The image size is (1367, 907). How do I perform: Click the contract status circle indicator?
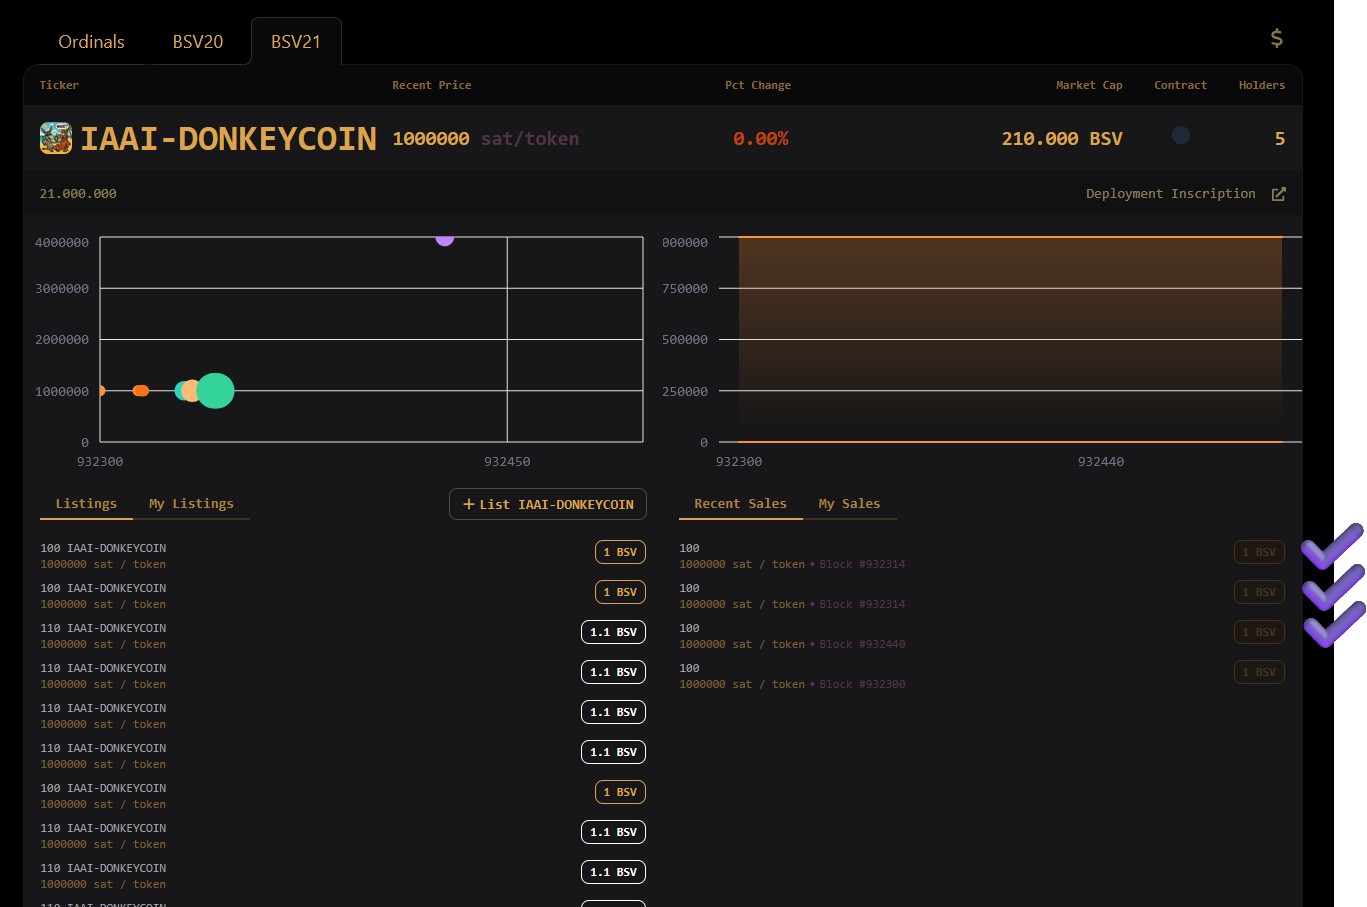coord(1181,135)
